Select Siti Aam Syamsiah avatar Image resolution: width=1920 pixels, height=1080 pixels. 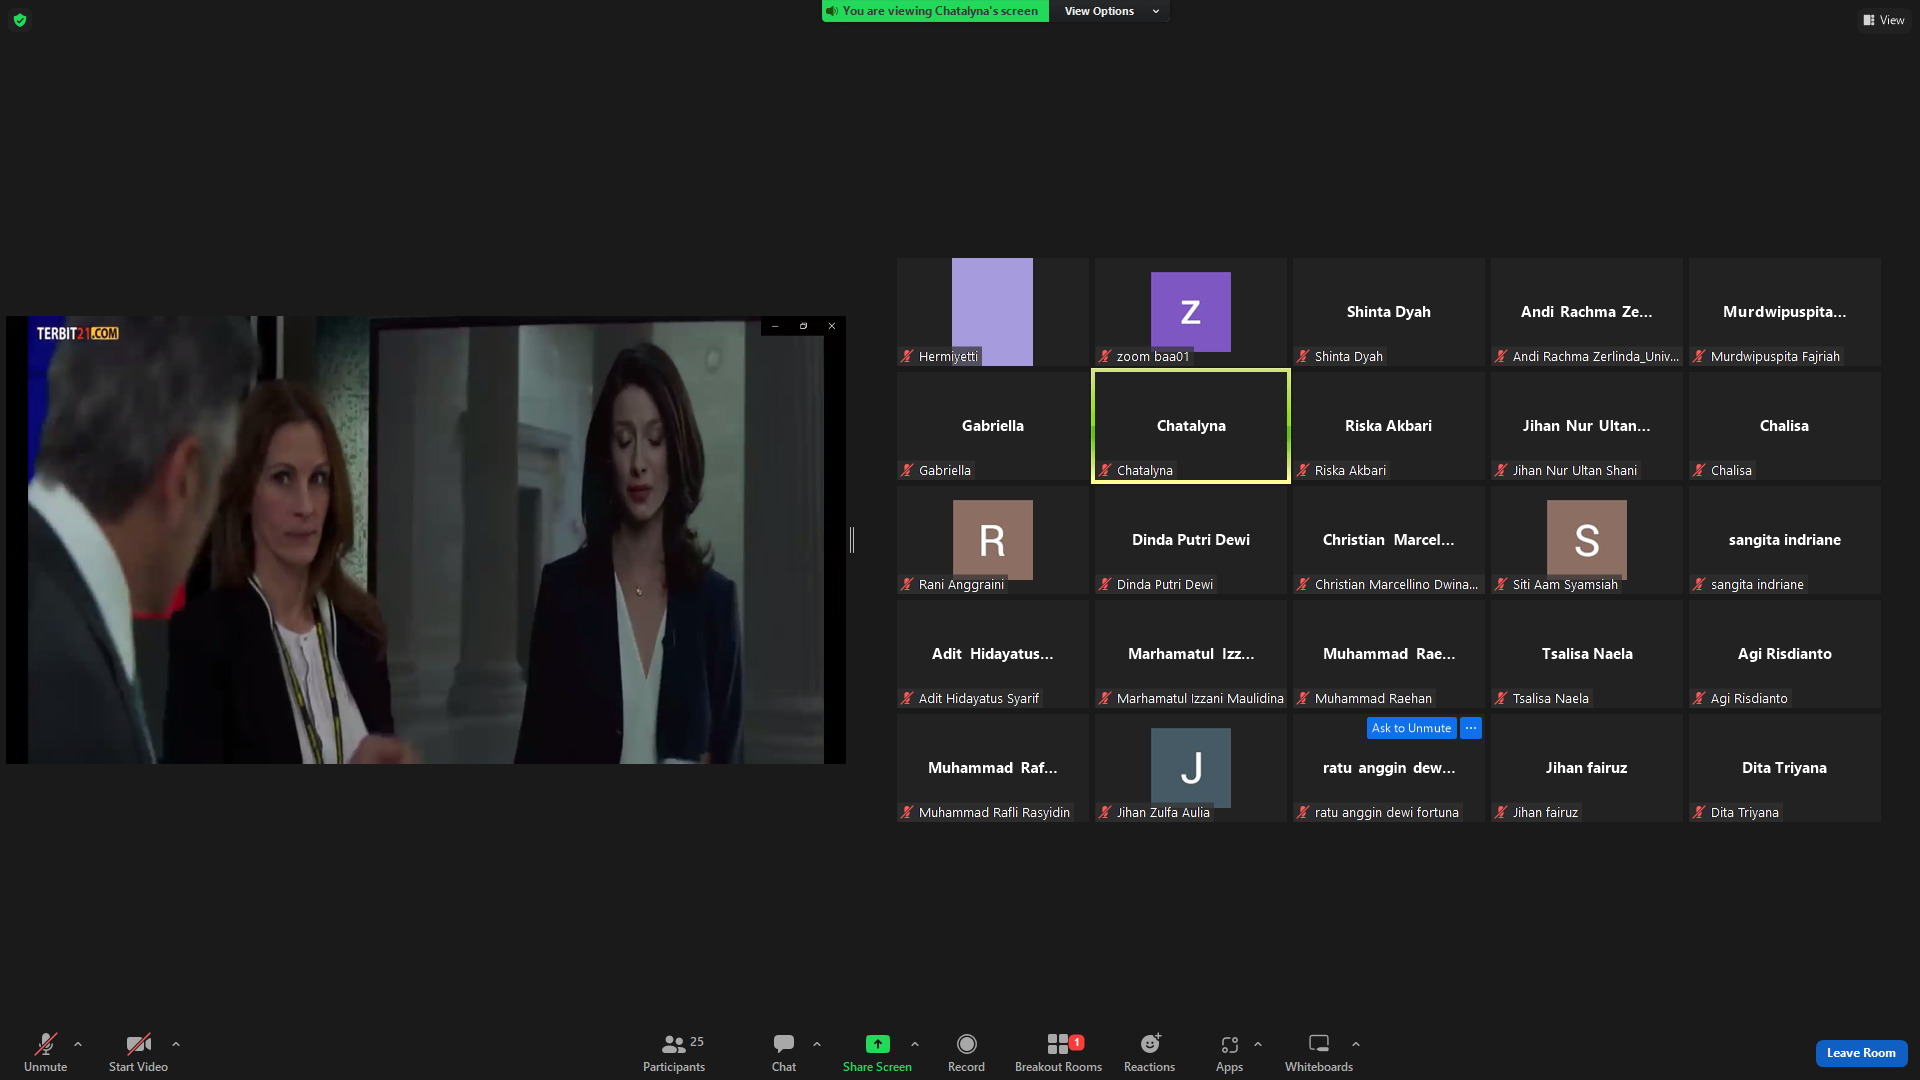tap(1586, 540)
